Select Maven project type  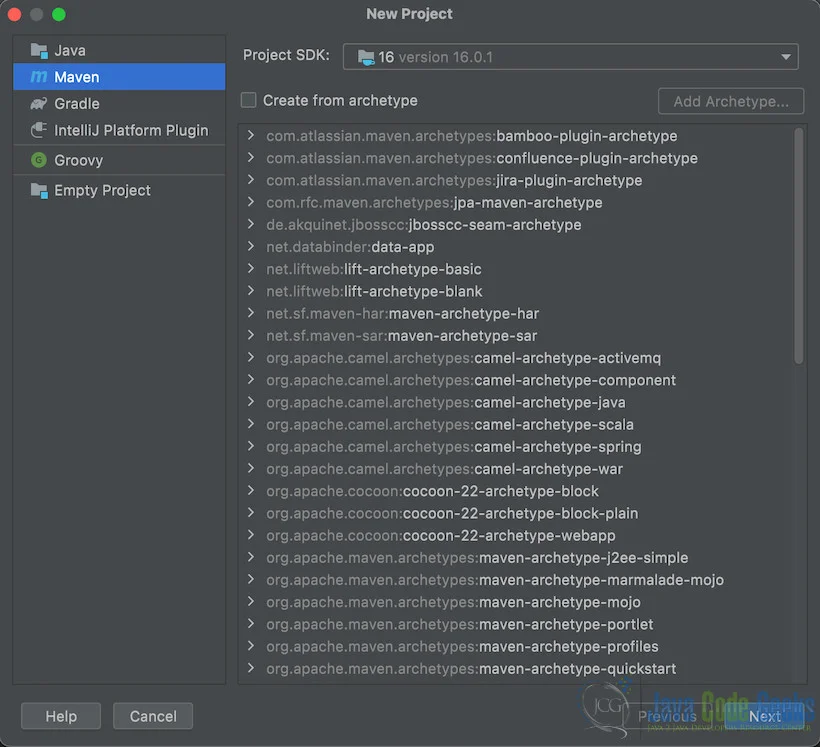[x=119, y=77]
